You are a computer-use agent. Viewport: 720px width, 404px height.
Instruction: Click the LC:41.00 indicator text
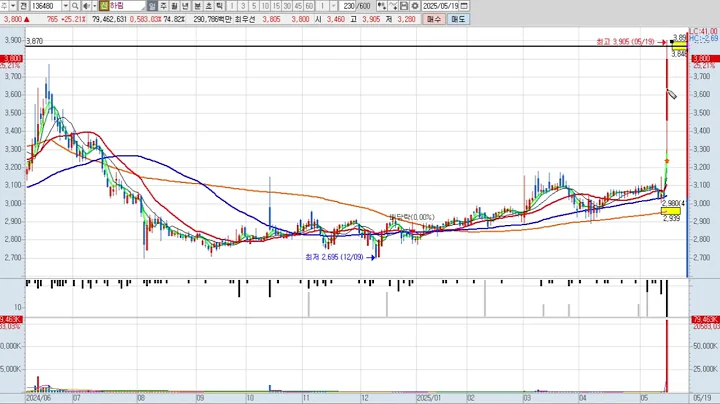pos(703,32)
